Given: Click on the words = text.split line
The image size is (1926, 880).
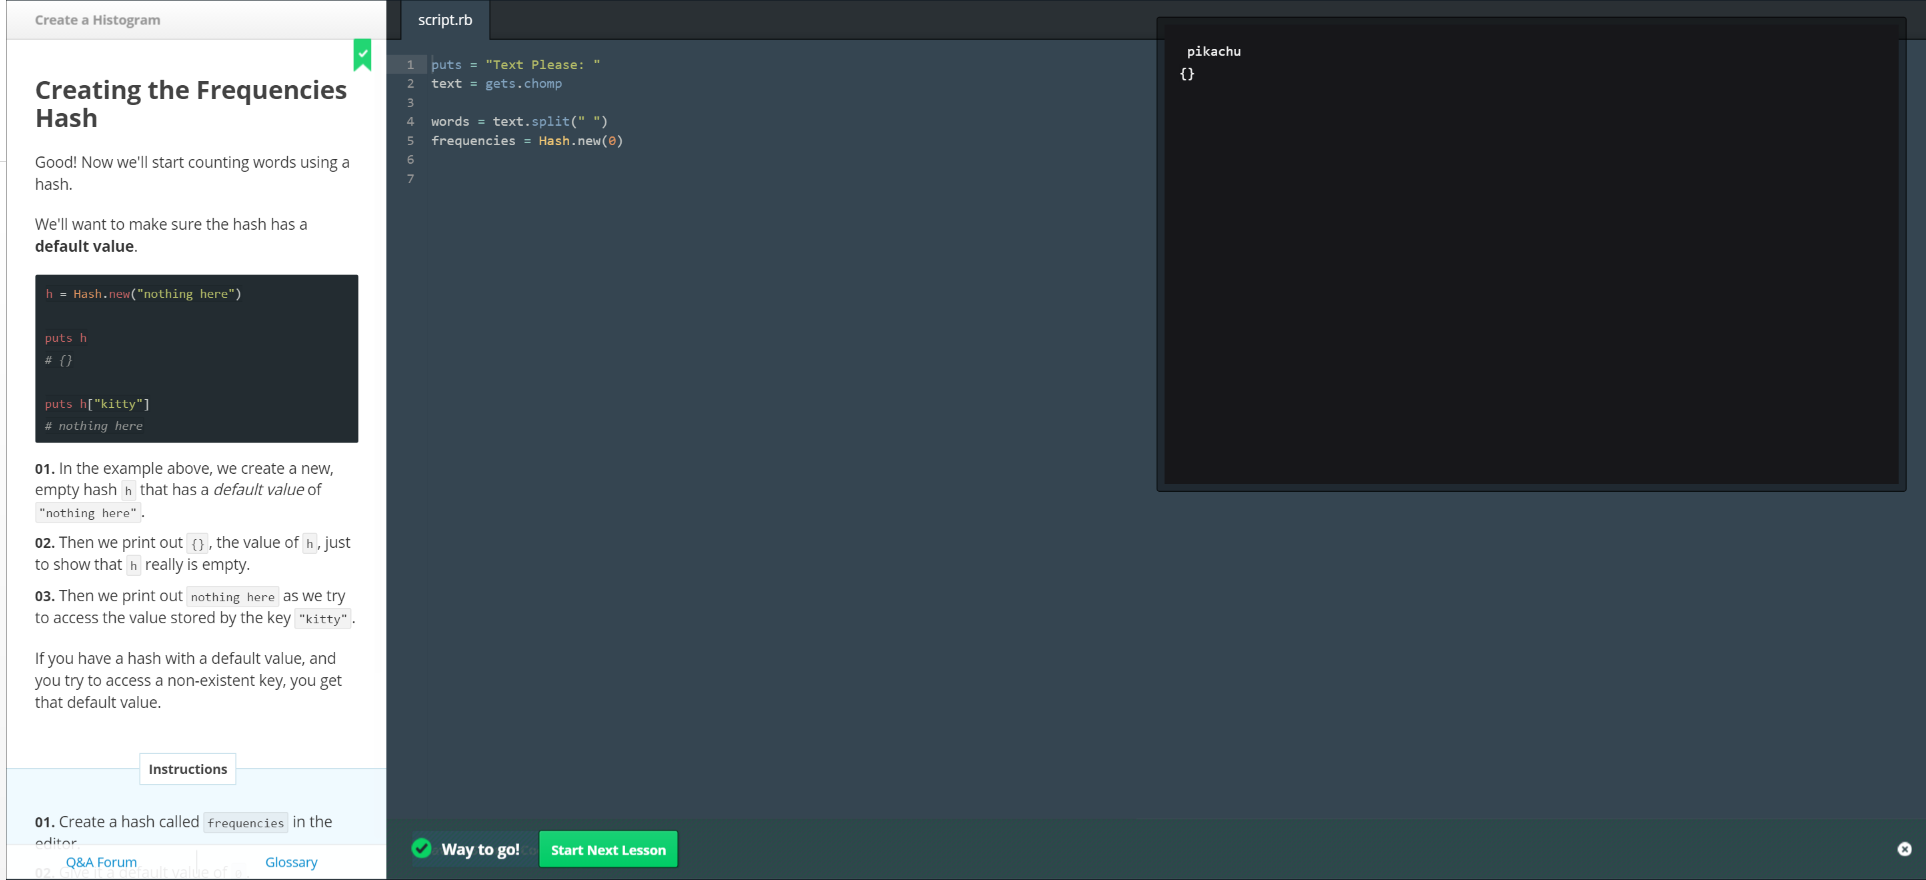Looking at the screenshot, I should (x=519, y=122).
